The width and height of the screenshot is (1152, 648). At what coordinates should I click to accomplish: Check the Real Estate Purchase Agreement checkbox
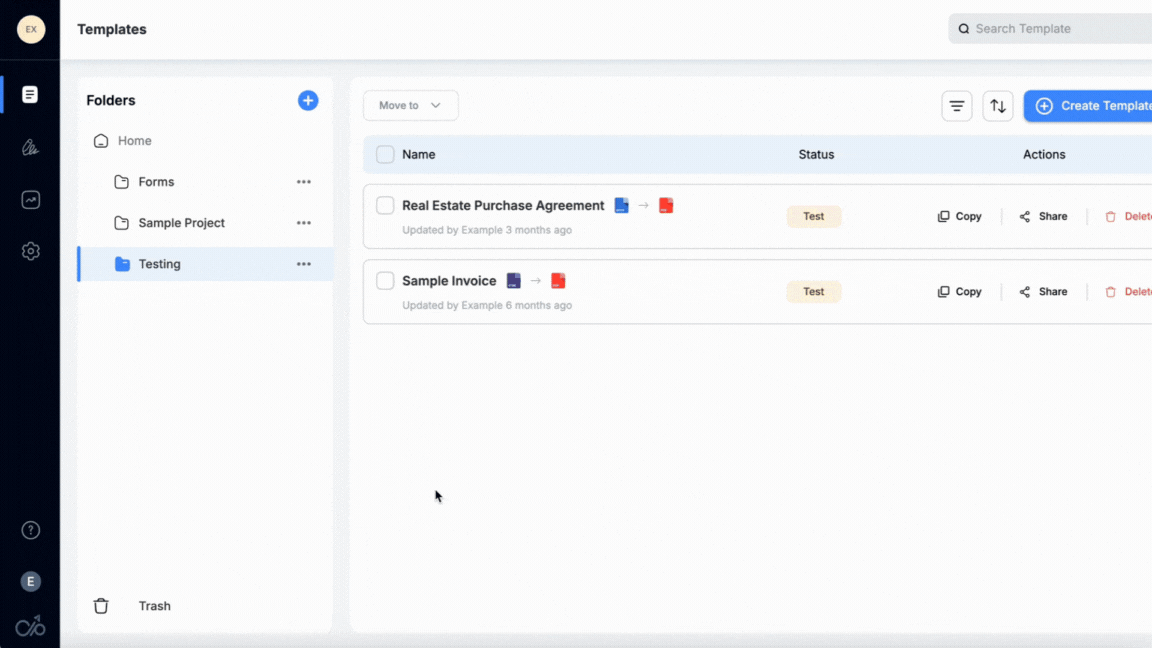(x=385, y=206)
